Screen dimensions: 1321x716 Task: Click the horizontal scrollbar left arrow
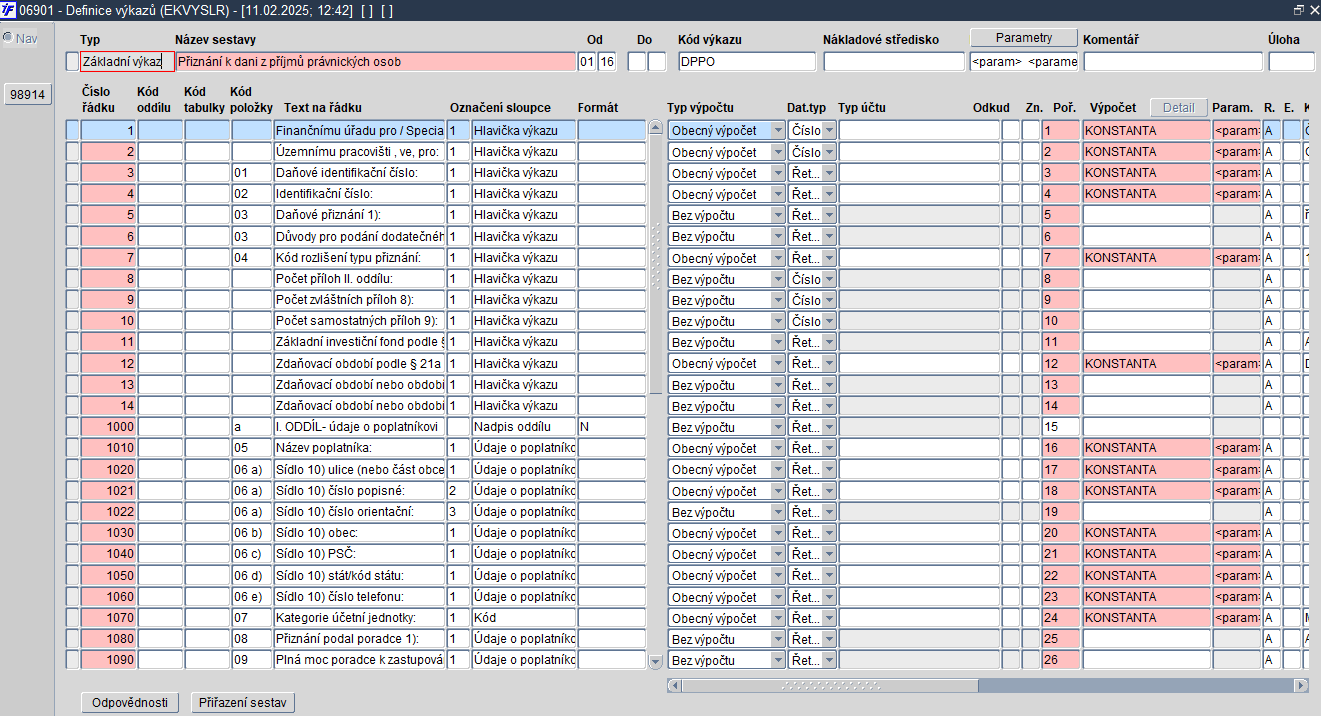coord(674,686)
